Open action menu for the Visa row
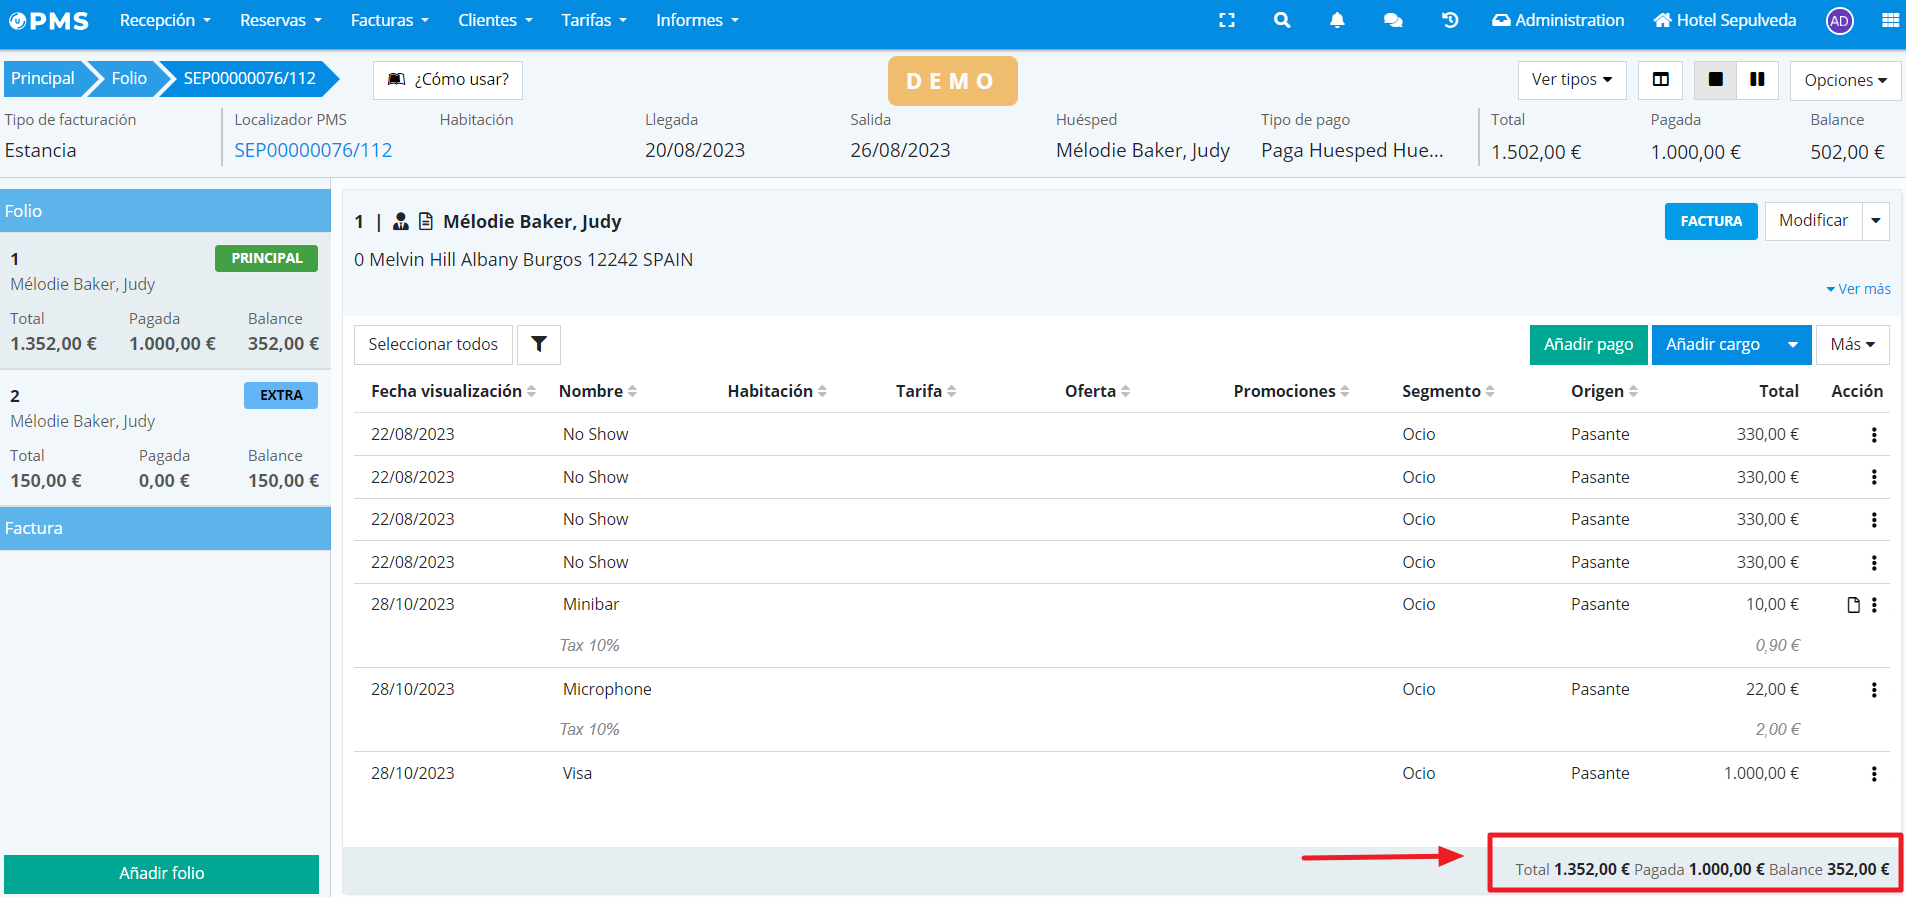The height and width of the screenshot is (897, 1906). (1874, 774)
